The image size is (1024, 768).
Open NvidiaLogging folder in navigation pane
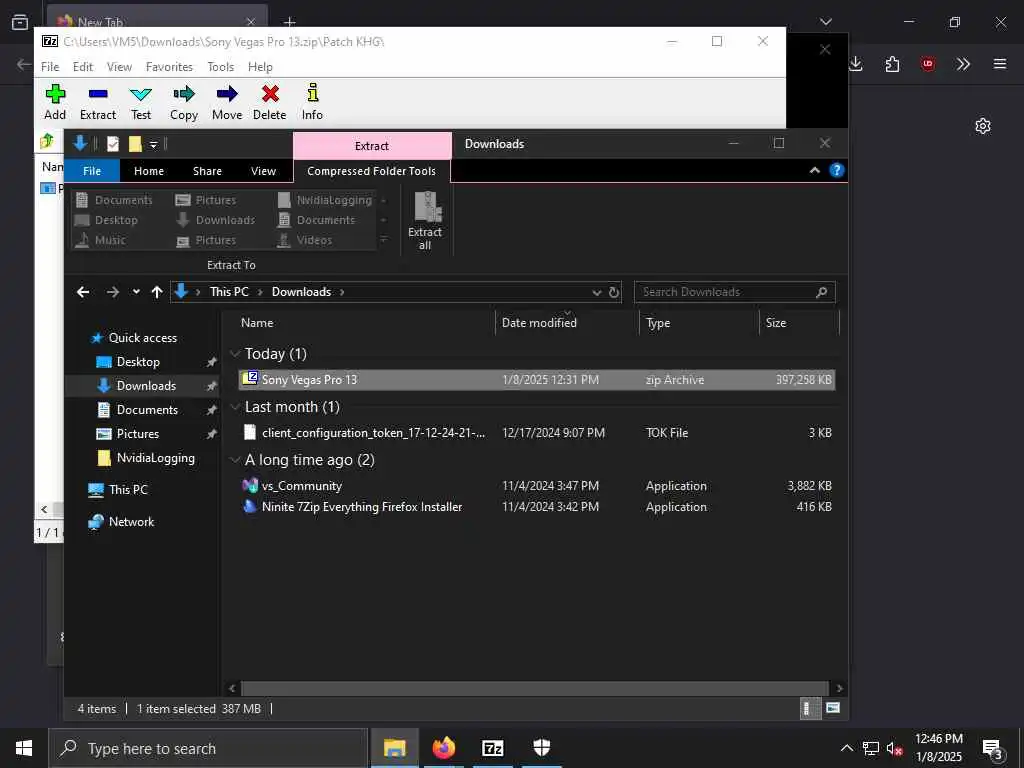155,458
